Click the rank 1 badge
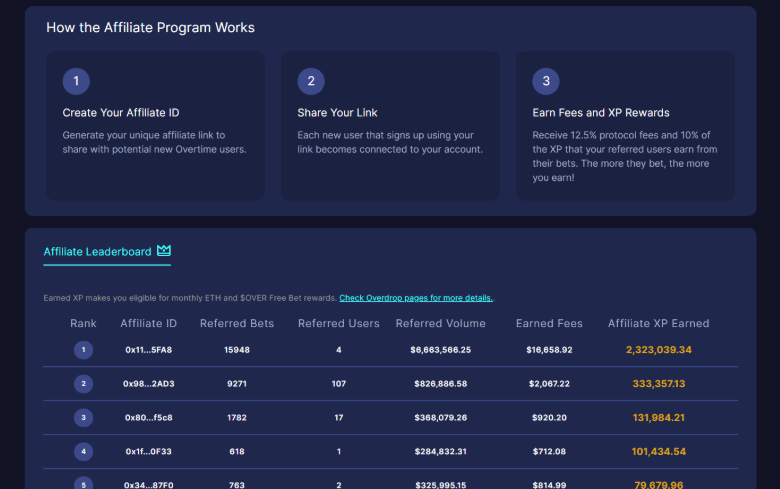The width and height of the screenshot is (780, 489). [x=83, y=350]
